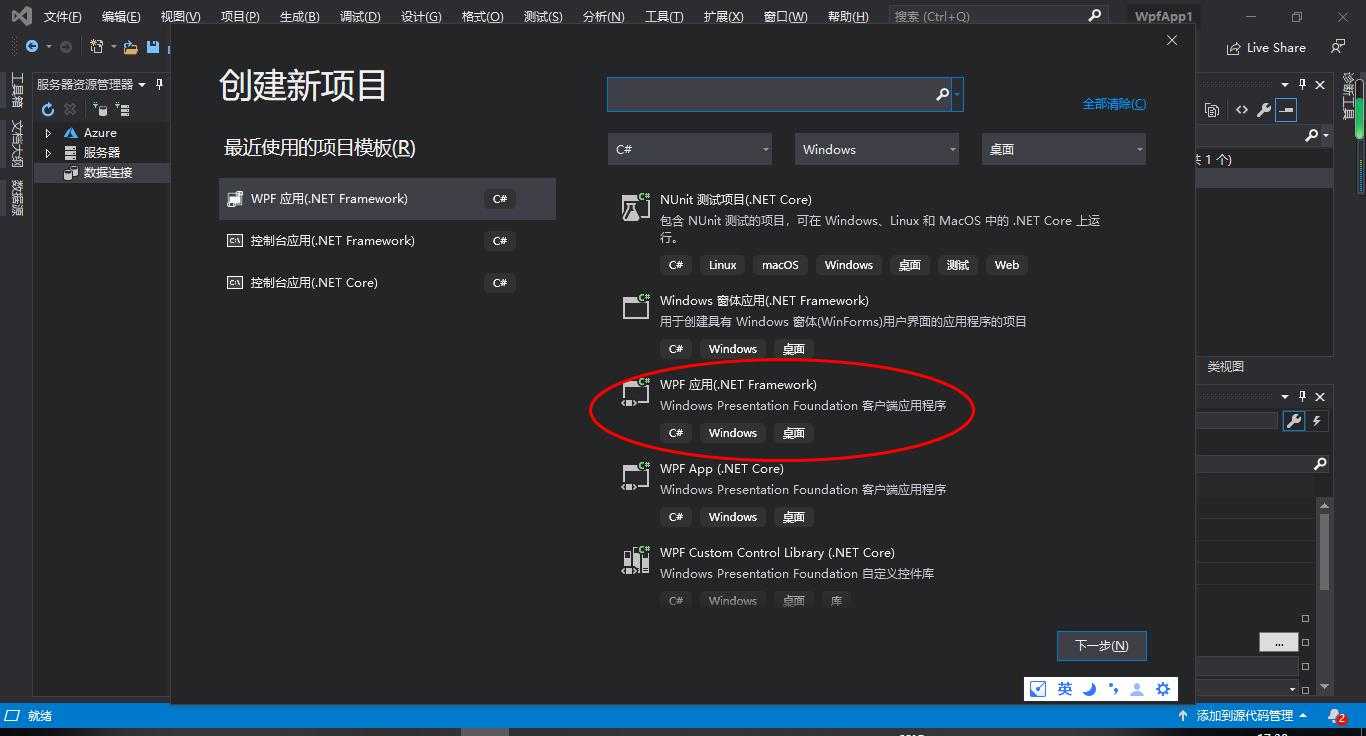The image size is (1366, 736).
Task: Open the C# language filter dropdown
Action: tap(690, 149)
